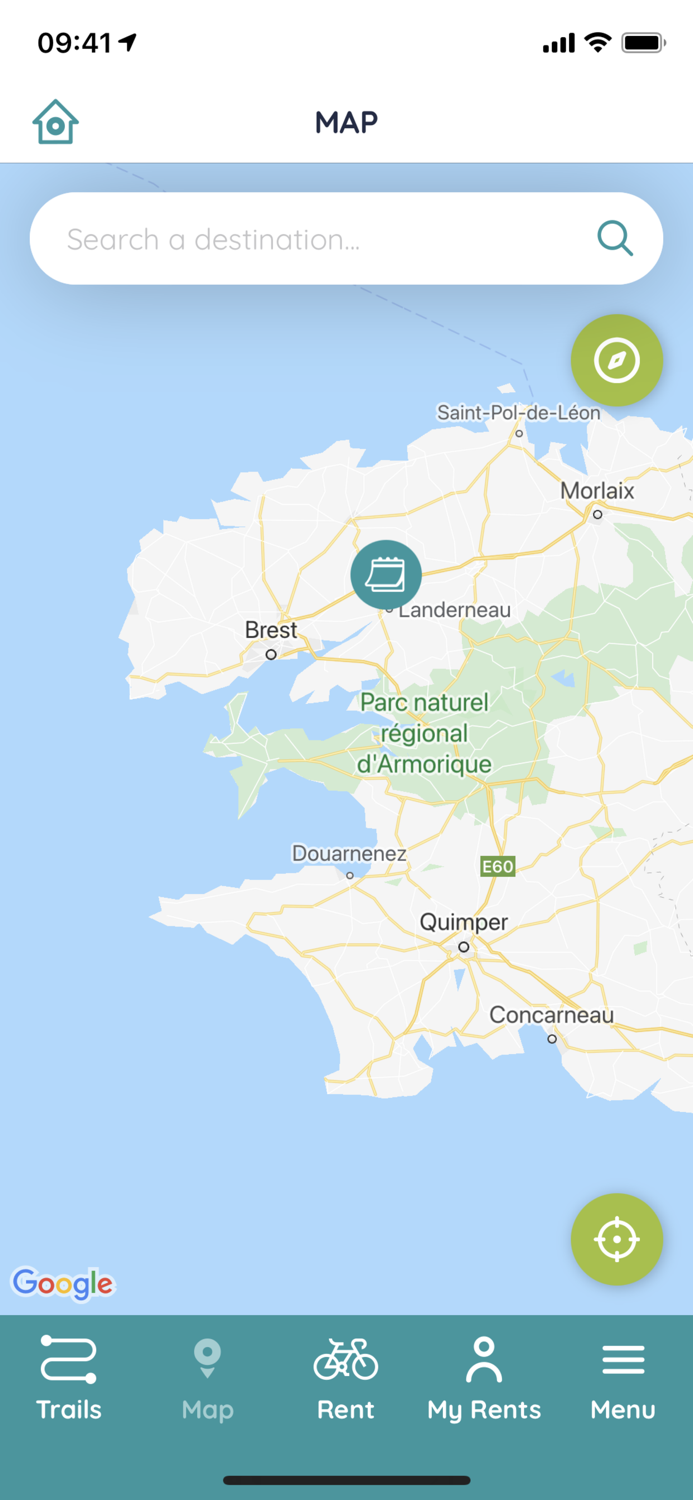
Task: Tap the home icon in header
Action: (x=55, y=122)
